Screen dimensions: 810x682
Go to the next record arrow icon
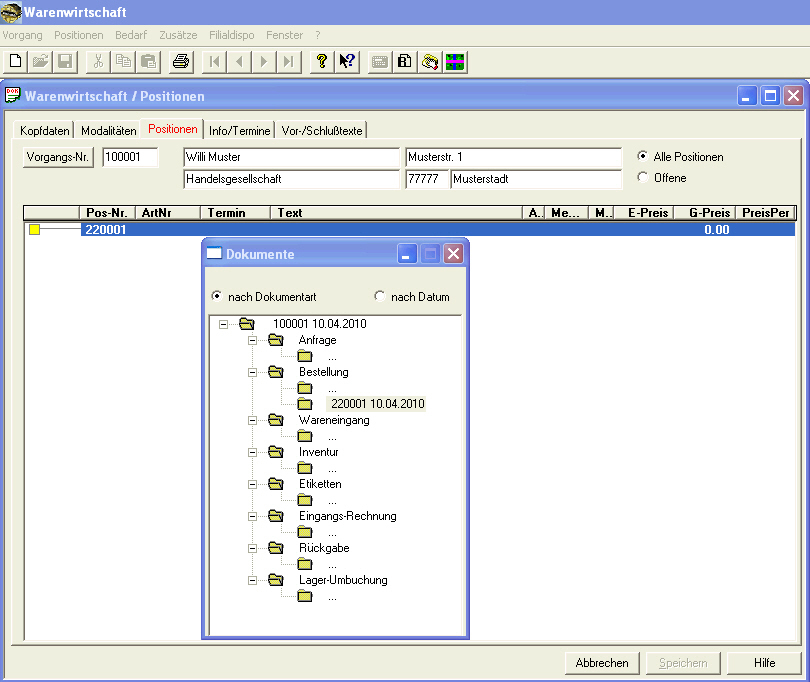point(263,61)
